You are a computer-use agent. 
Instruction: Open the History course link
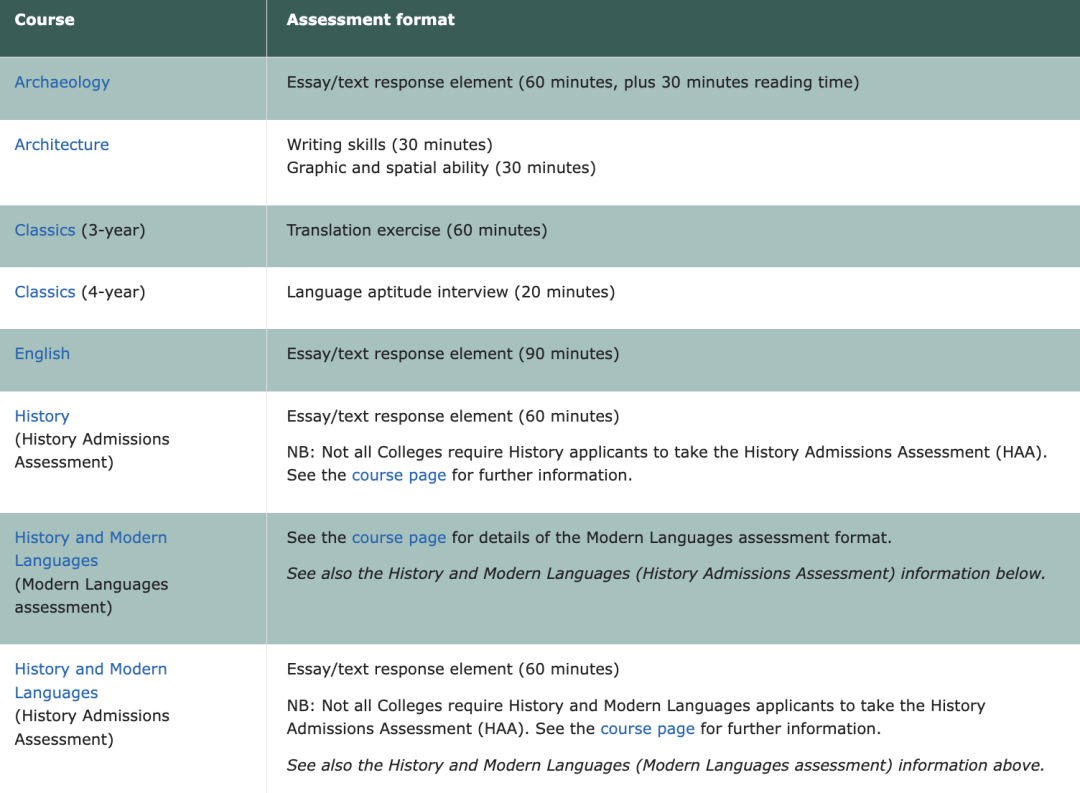point(42,415)
